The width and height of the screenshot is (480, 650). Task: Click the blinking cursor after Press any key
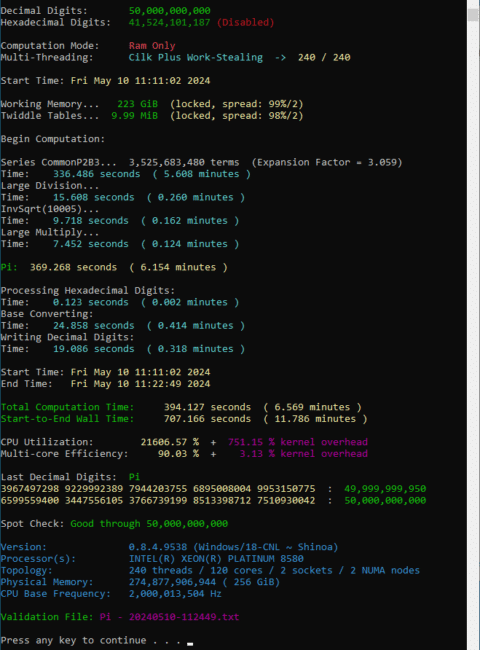point(190,644)
